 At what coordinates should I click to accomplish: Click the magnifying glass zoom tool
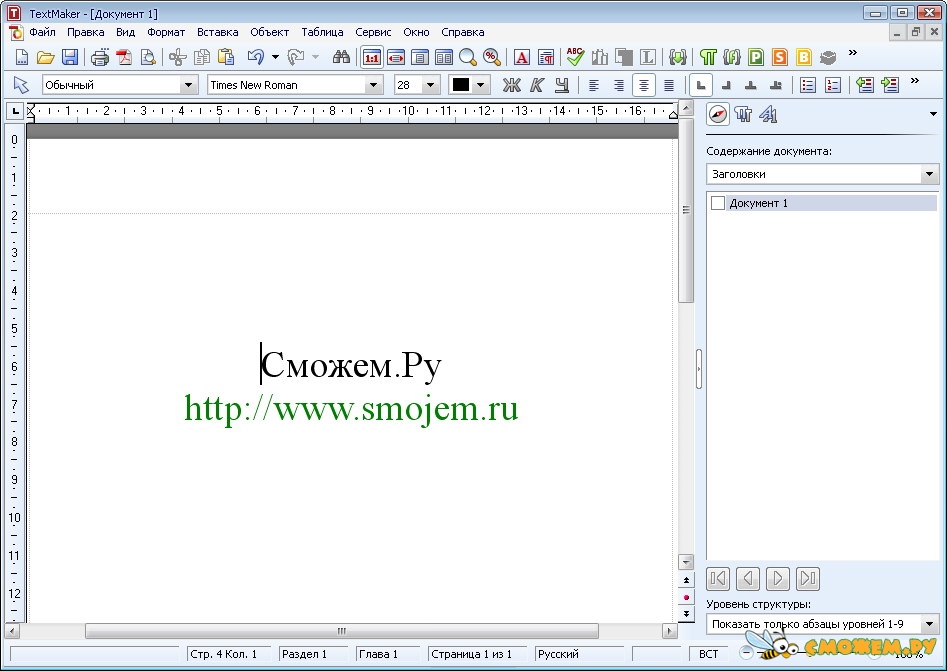(468, 57)
